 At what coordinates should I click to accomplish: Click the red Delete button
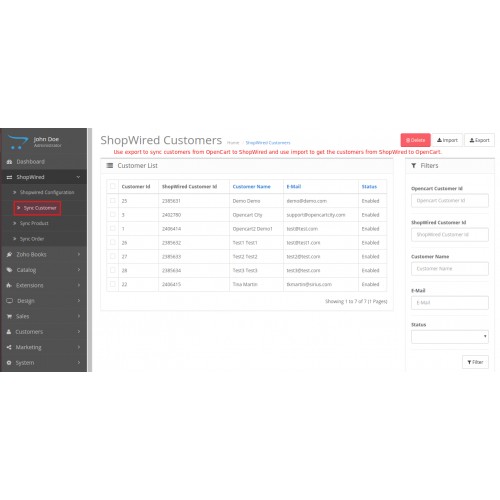415,140
